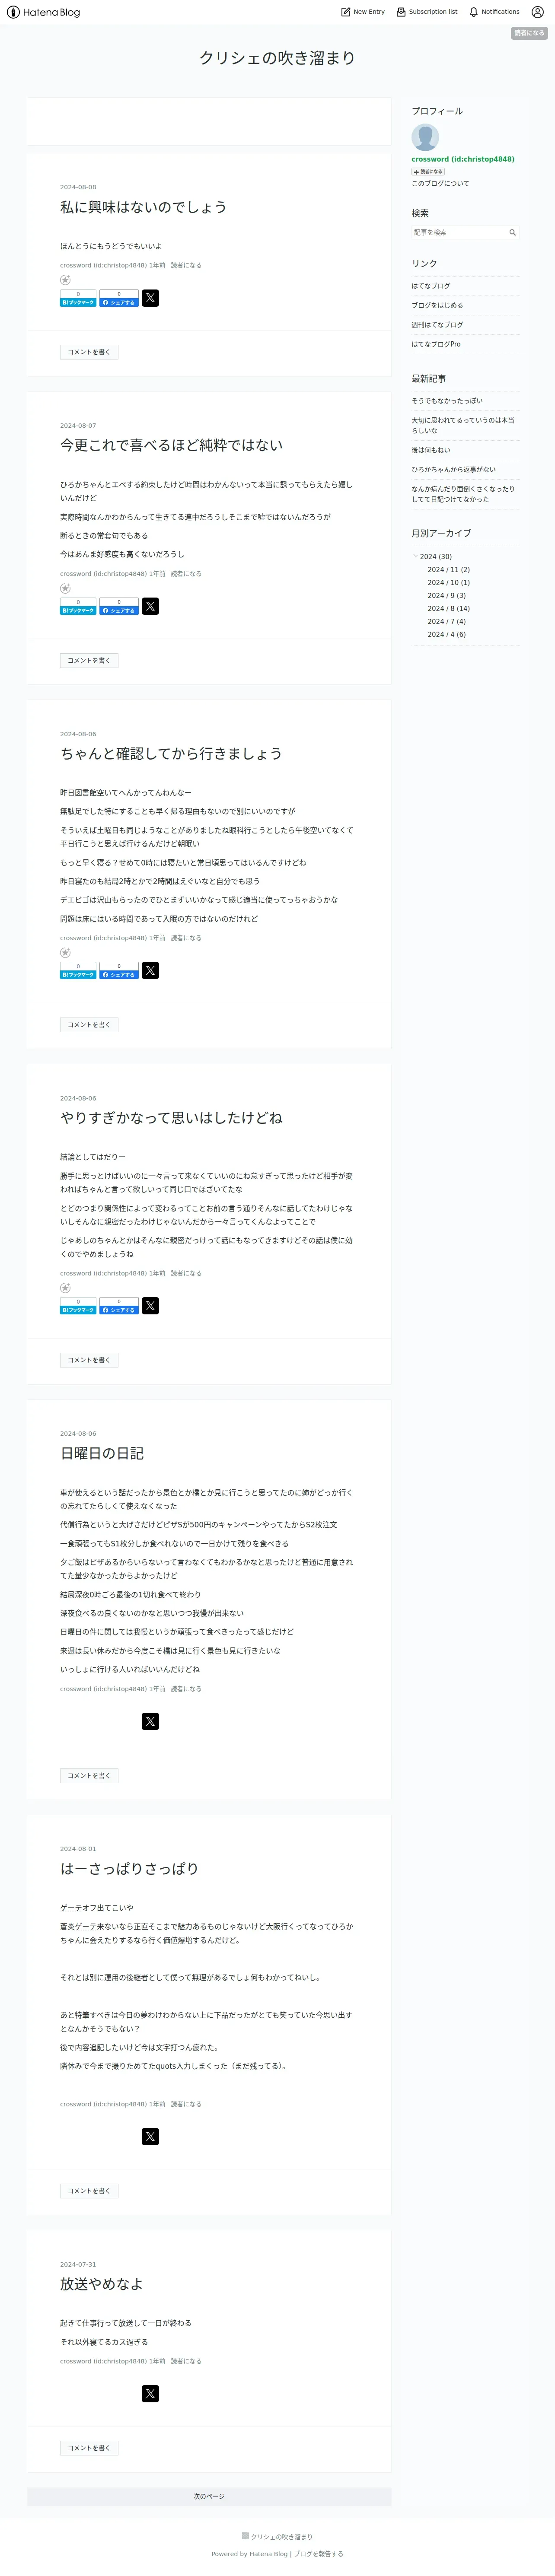Open recent article そうでもなかったっぽい
The image size is (555, 2576).
447,401
